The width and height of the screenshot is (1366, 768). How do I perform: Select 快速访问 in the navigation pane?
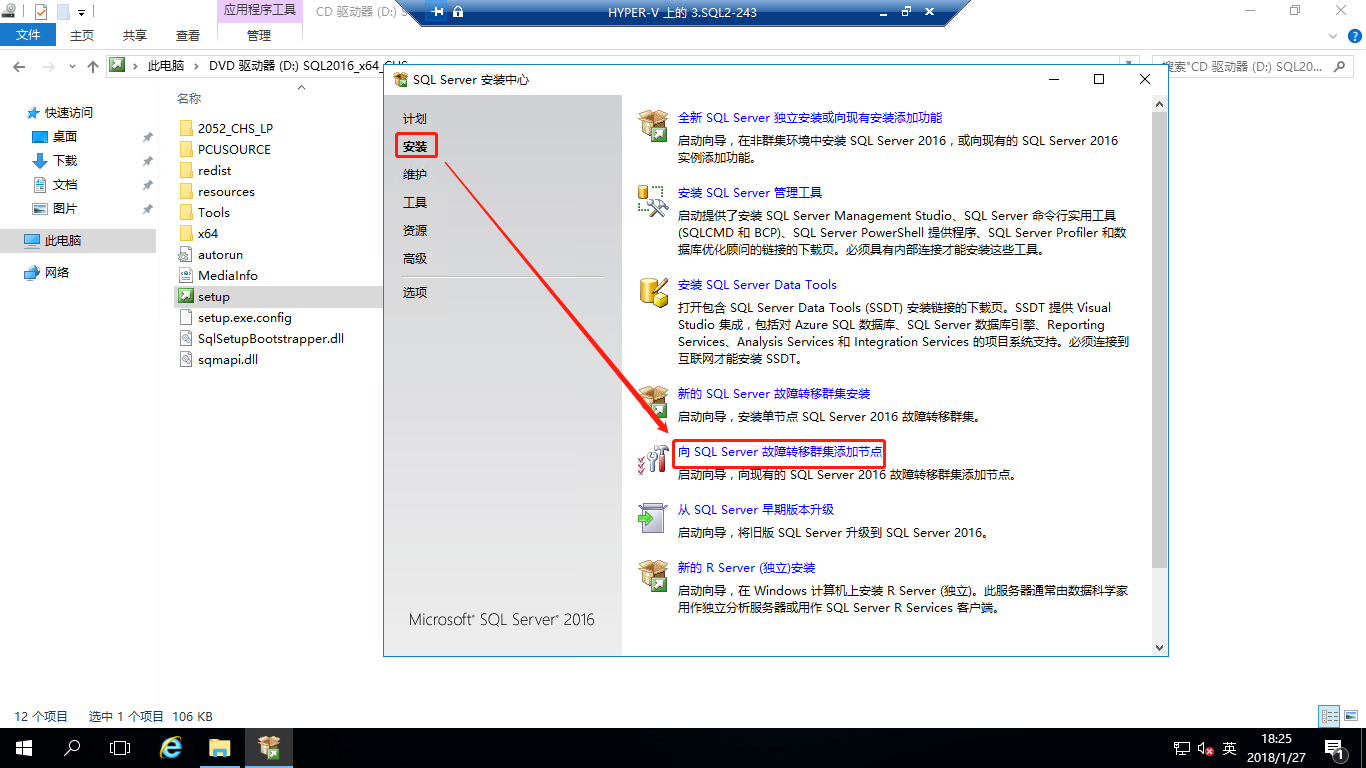pyautogui.click(x=69, y=113)
